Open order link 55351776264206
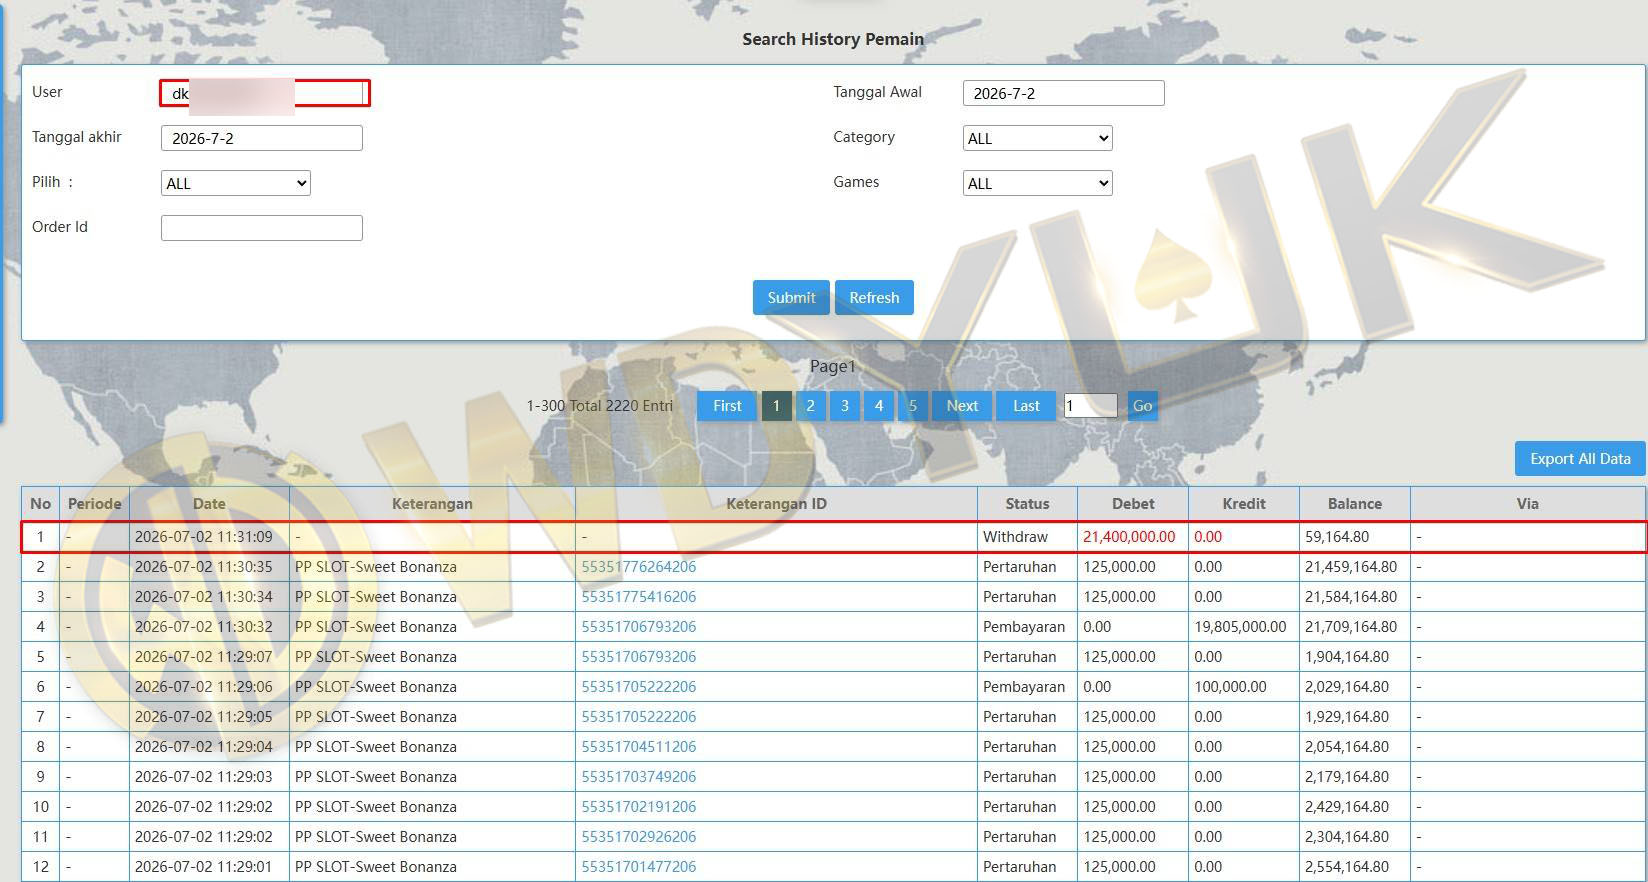 click(x=638, y=567)
